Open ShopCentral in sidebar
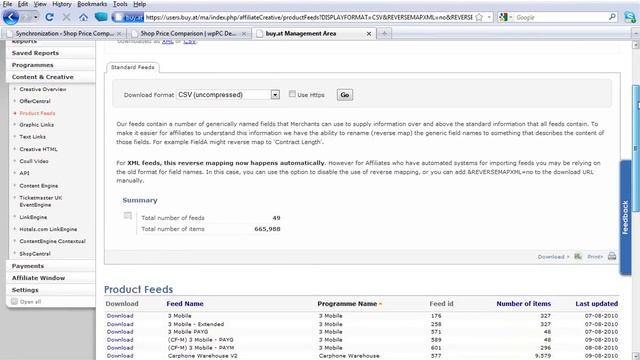Screen dimensions: 640x360 click(35, 253)
